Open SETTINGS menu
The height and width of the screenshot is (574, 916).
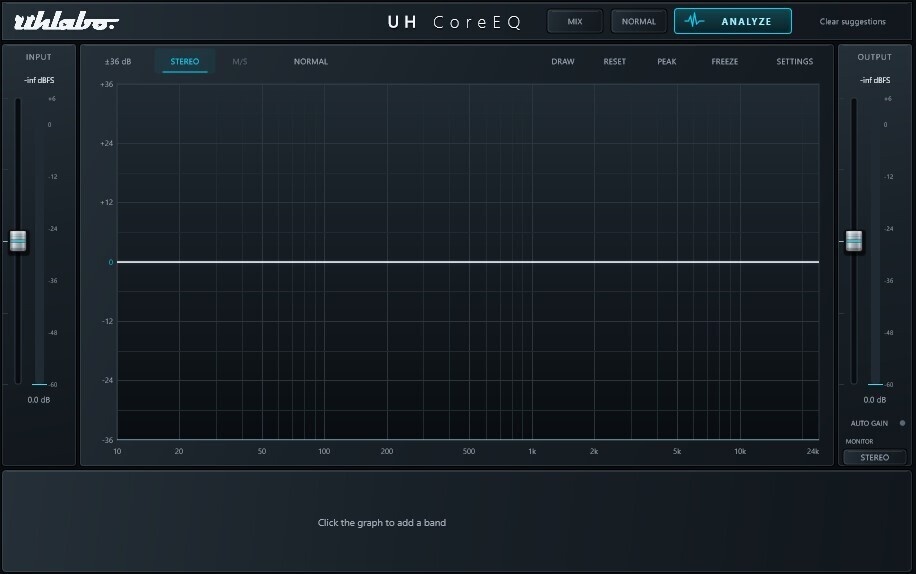point(794,61)
